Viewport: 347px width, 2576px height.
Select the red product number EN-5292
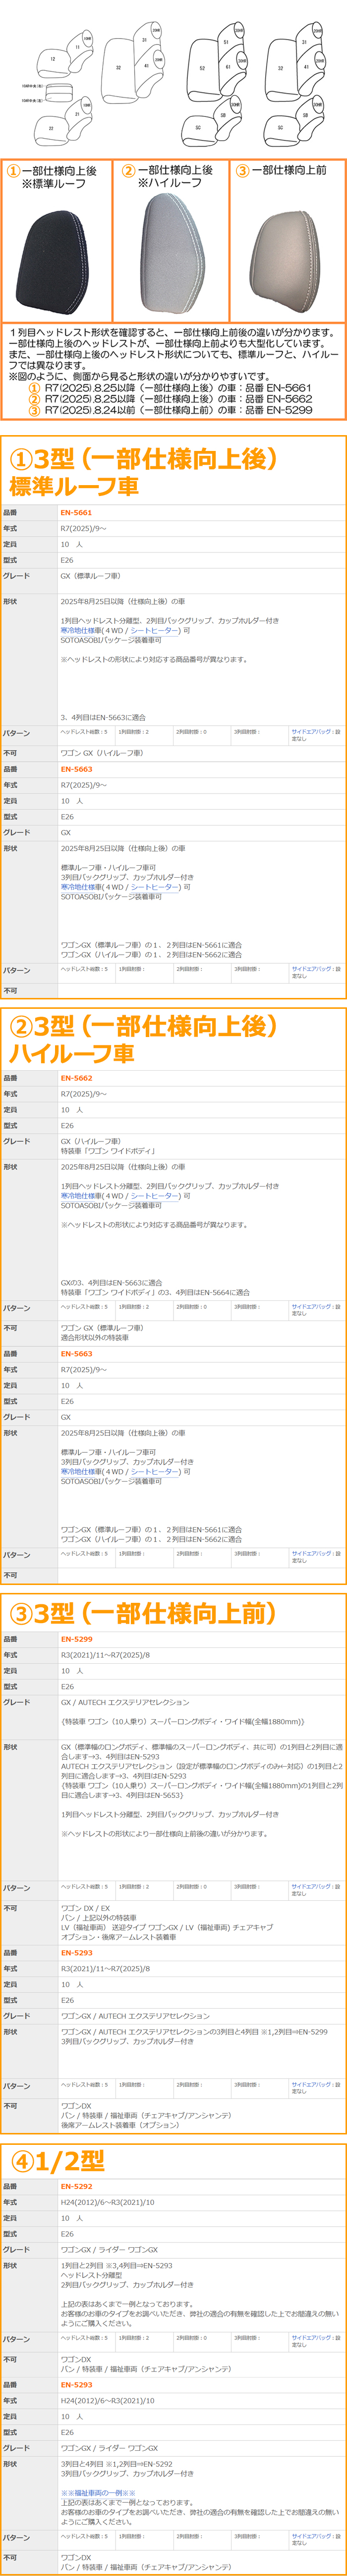click(76, 2186)
